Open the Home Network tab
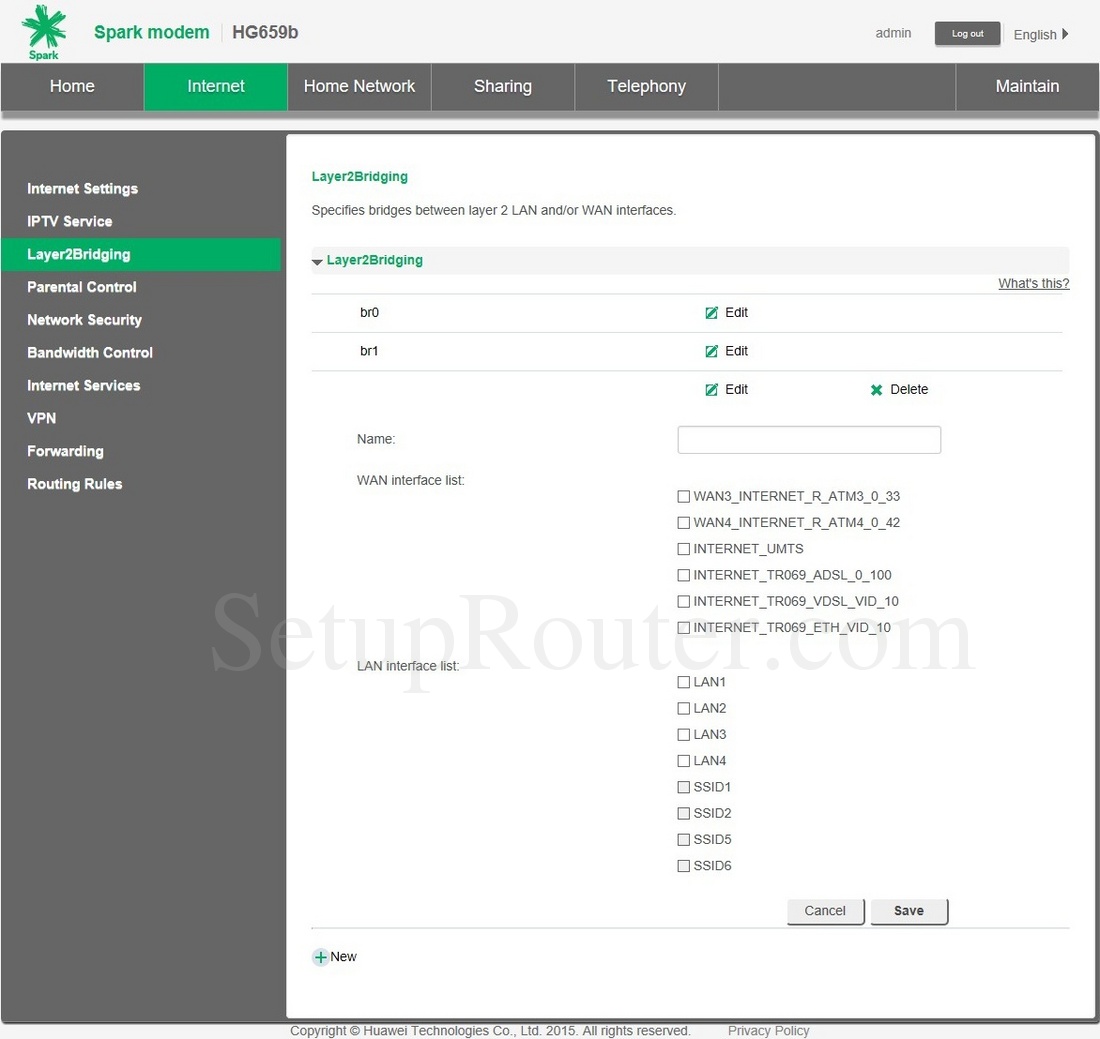Screen dimensions: 1100x1039 pyautogui.click(x=359, y=86)
